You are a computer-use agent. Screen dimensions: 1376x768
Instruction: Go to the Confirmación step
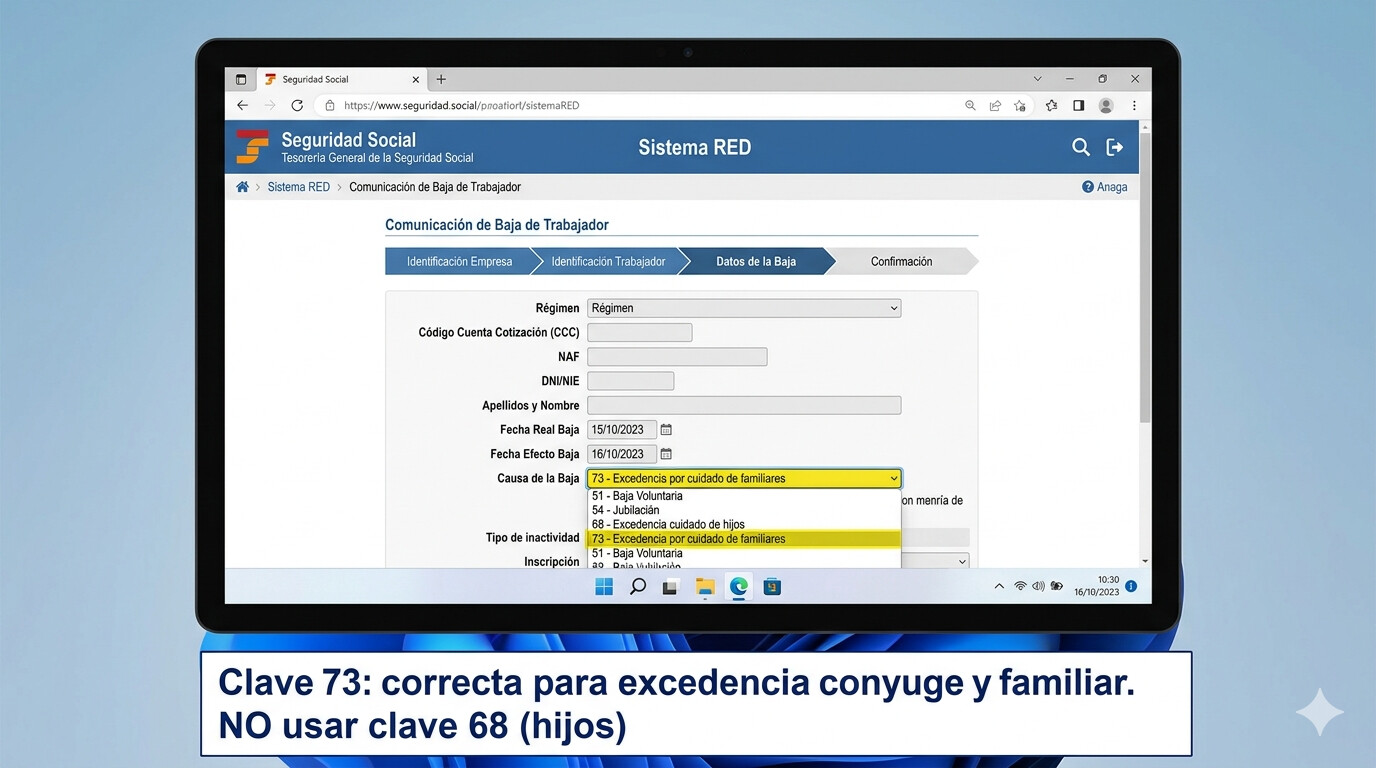[901, 261]
